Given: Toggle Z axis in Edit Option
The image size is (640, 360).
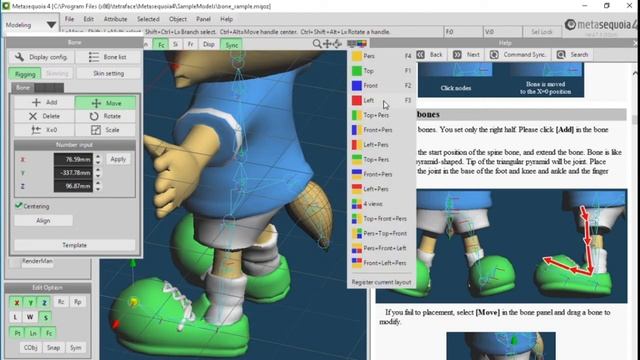Looking at the screenshot, I should [x=44, y=302].
